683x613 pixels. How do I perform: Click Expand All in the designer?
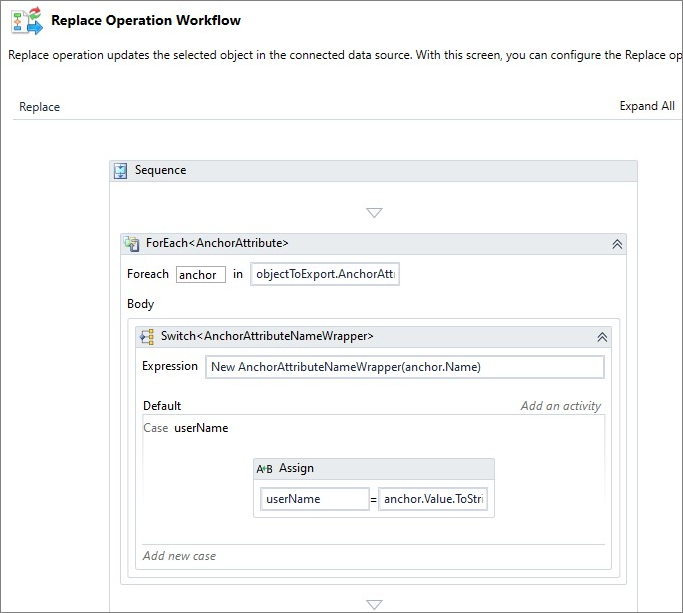(646, 106)
